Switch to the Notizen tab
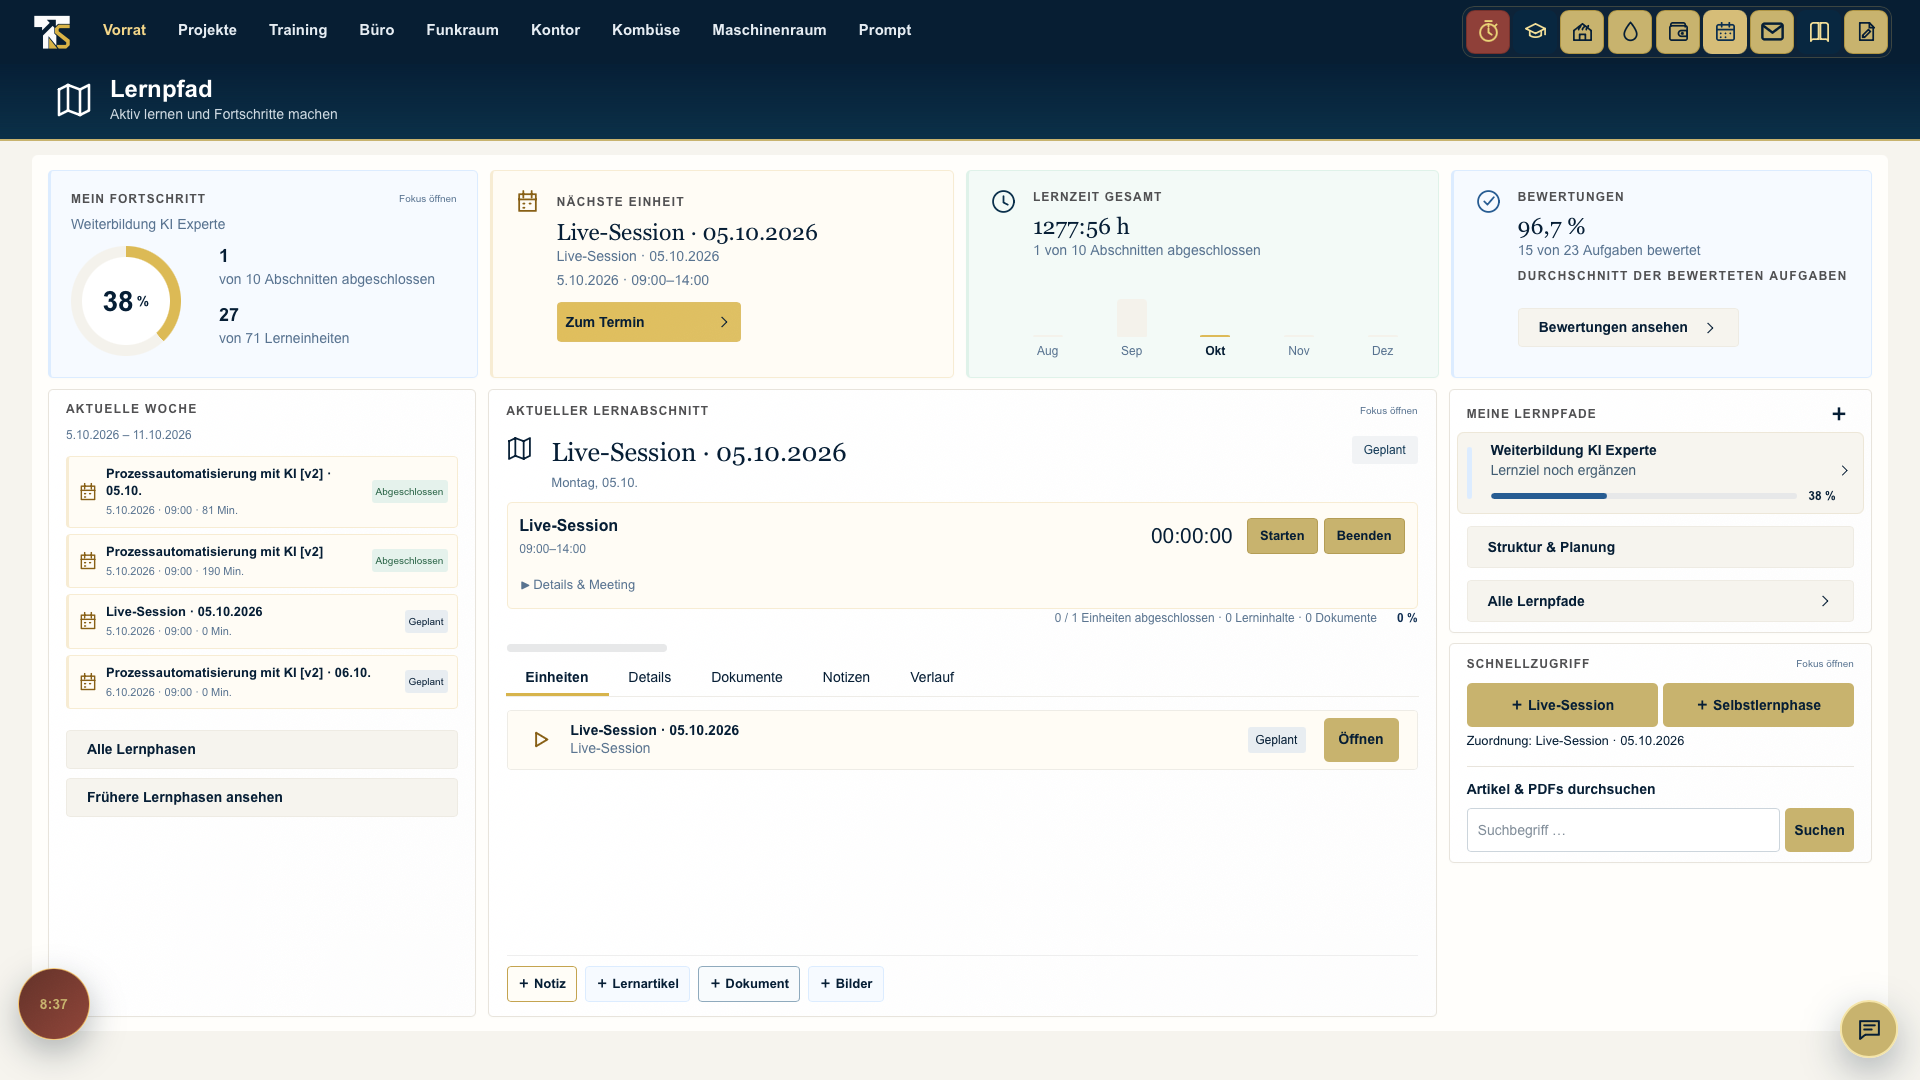The image size is (1920, 1080). click(846, 677)
